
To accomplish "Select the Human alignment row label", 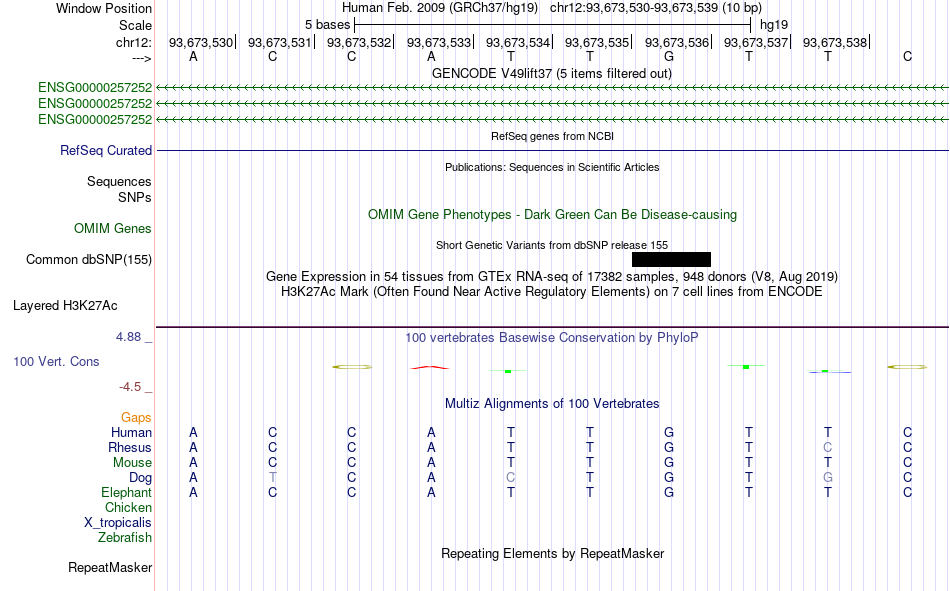I will point(131,432).
